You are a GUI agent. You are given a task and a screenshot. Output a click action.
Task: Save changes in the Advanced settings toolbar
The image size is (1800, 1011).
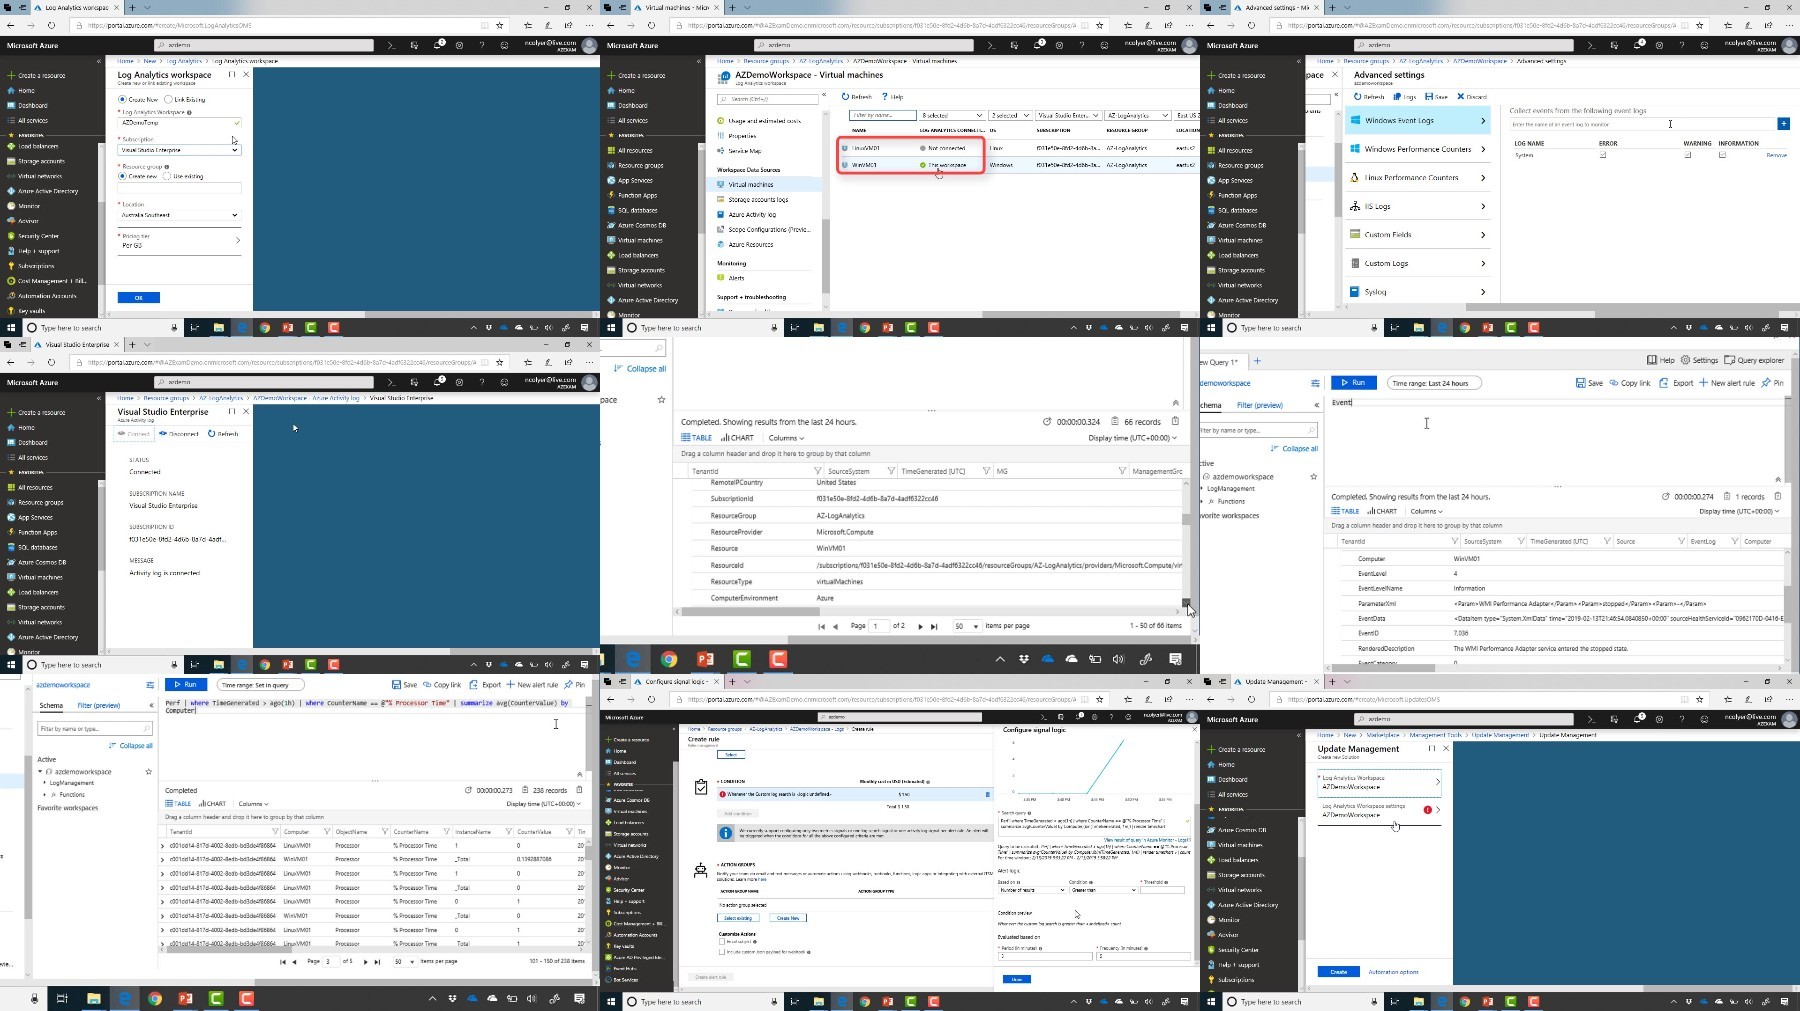click(1436, 97)
